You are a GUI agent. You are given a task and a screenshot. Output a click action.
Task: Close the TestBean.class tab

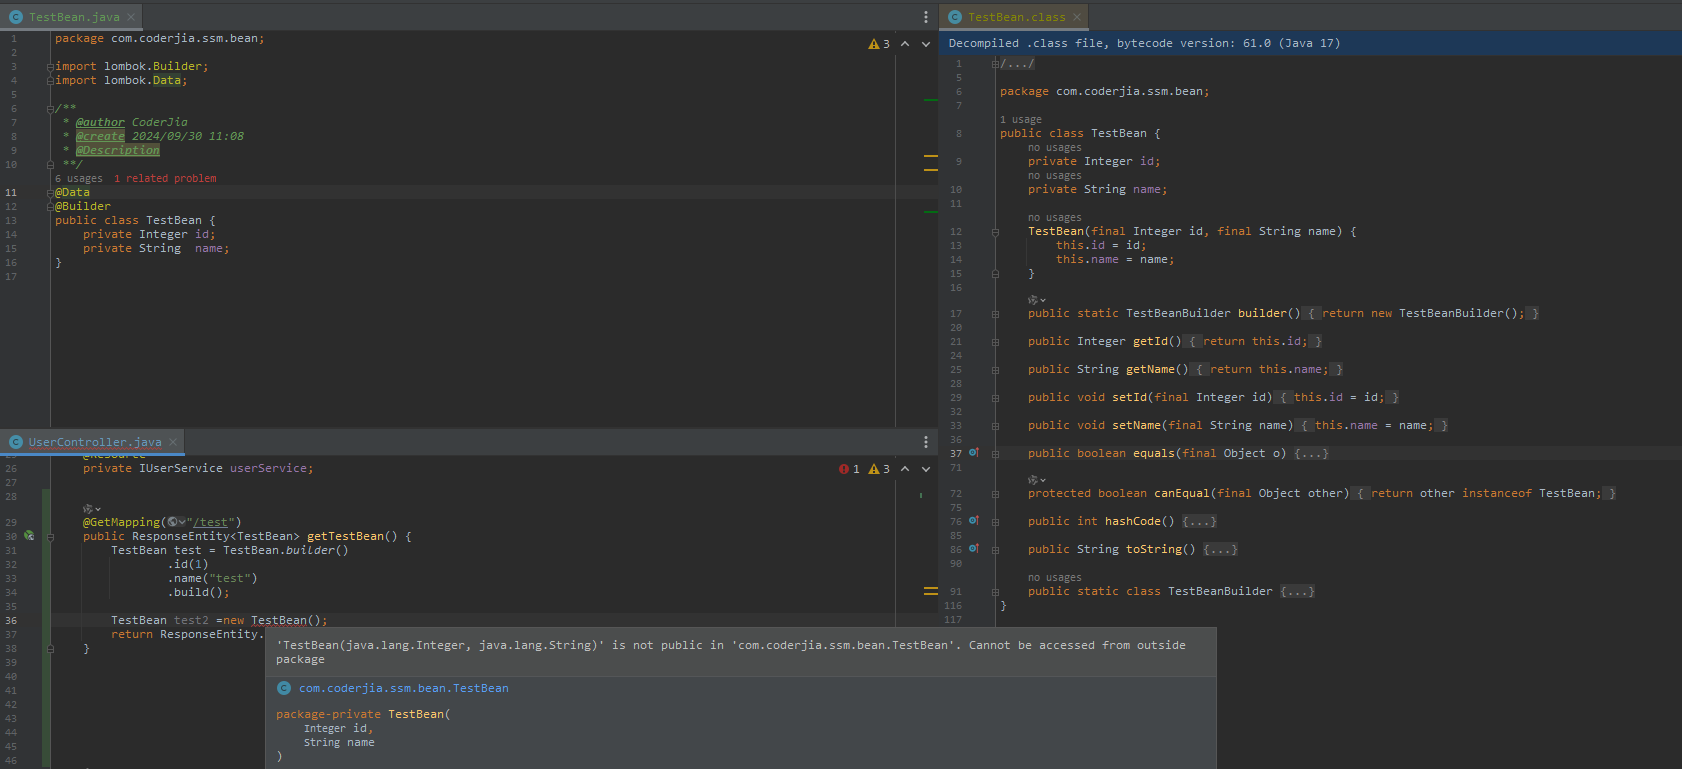(1077, 17)
